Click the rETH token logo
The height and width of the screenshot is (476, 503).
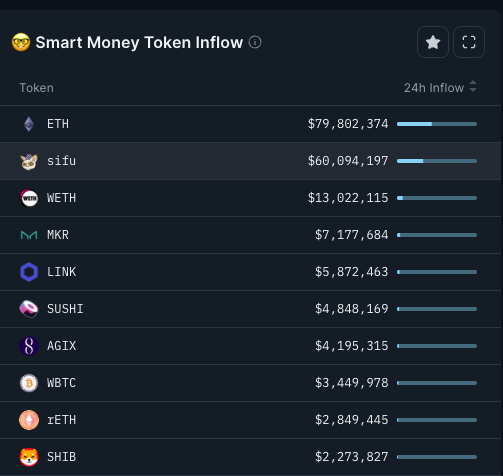click(x=29, y=420)
